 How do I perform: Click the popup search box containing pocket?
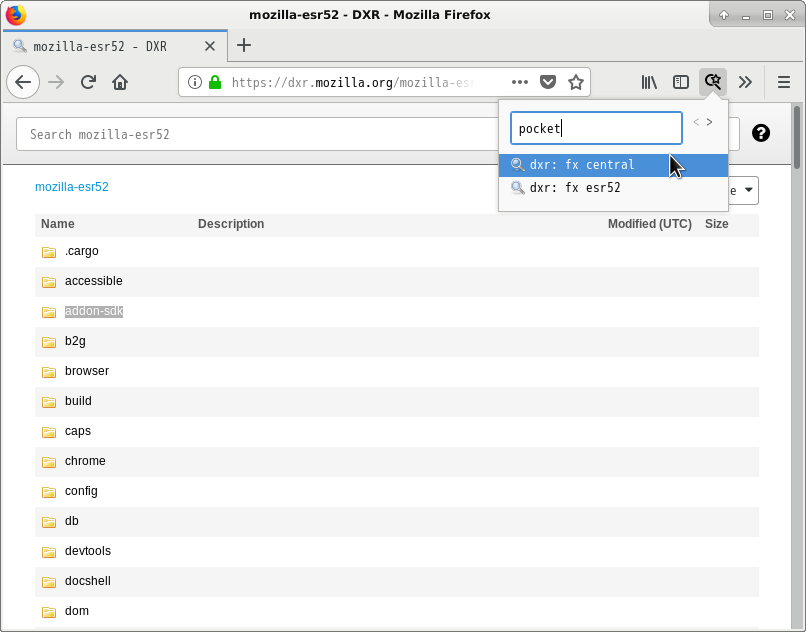click(596, 128)
